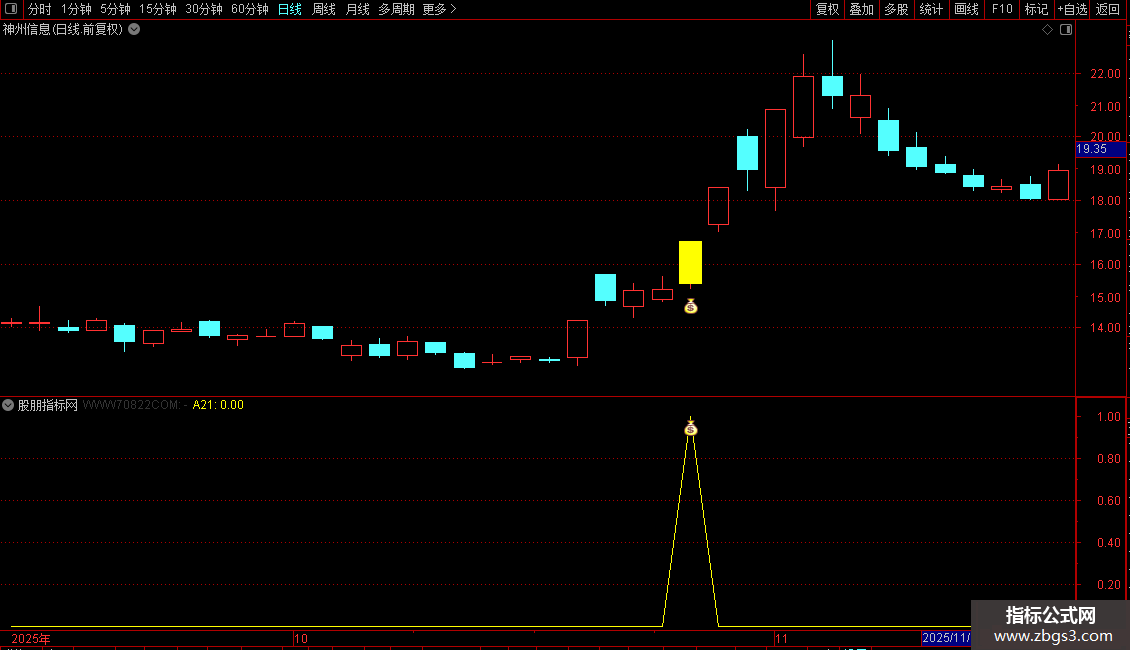Select the 1分钟 period
Image resolution: width=1130 pixels, height=650 pixels.
(x=76, y=9)
